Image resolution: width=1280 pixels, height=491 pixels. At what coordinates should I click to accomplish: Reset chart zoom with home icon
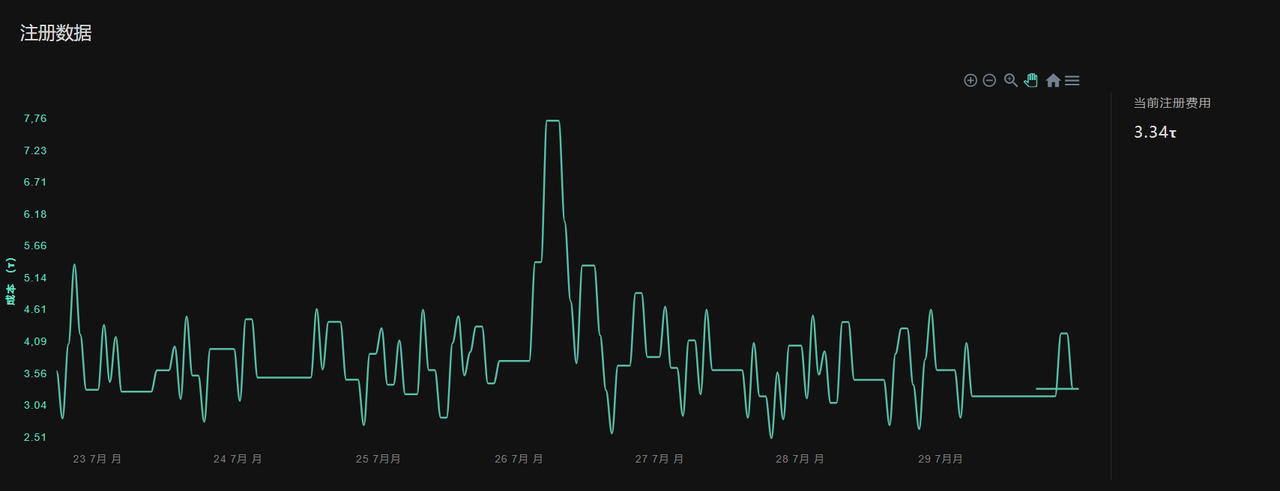(1053, 80)
